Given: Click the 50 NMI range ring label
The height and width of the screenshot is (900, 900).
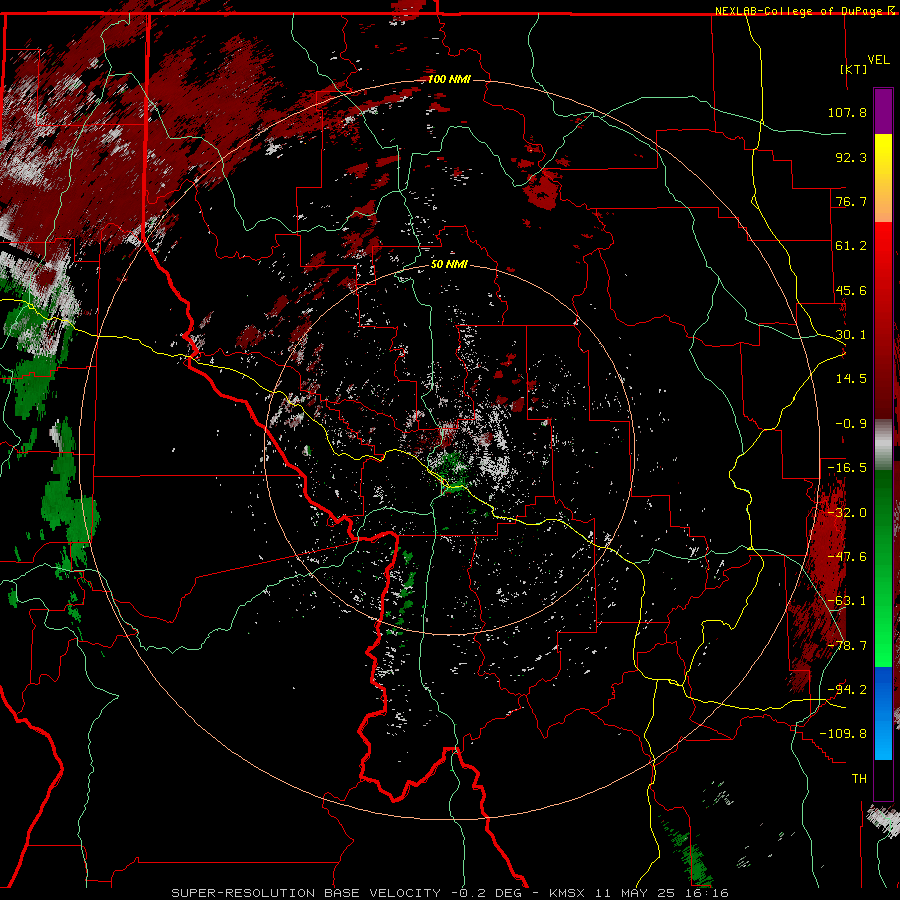Looking at the screenshot, I should (449, 265).
